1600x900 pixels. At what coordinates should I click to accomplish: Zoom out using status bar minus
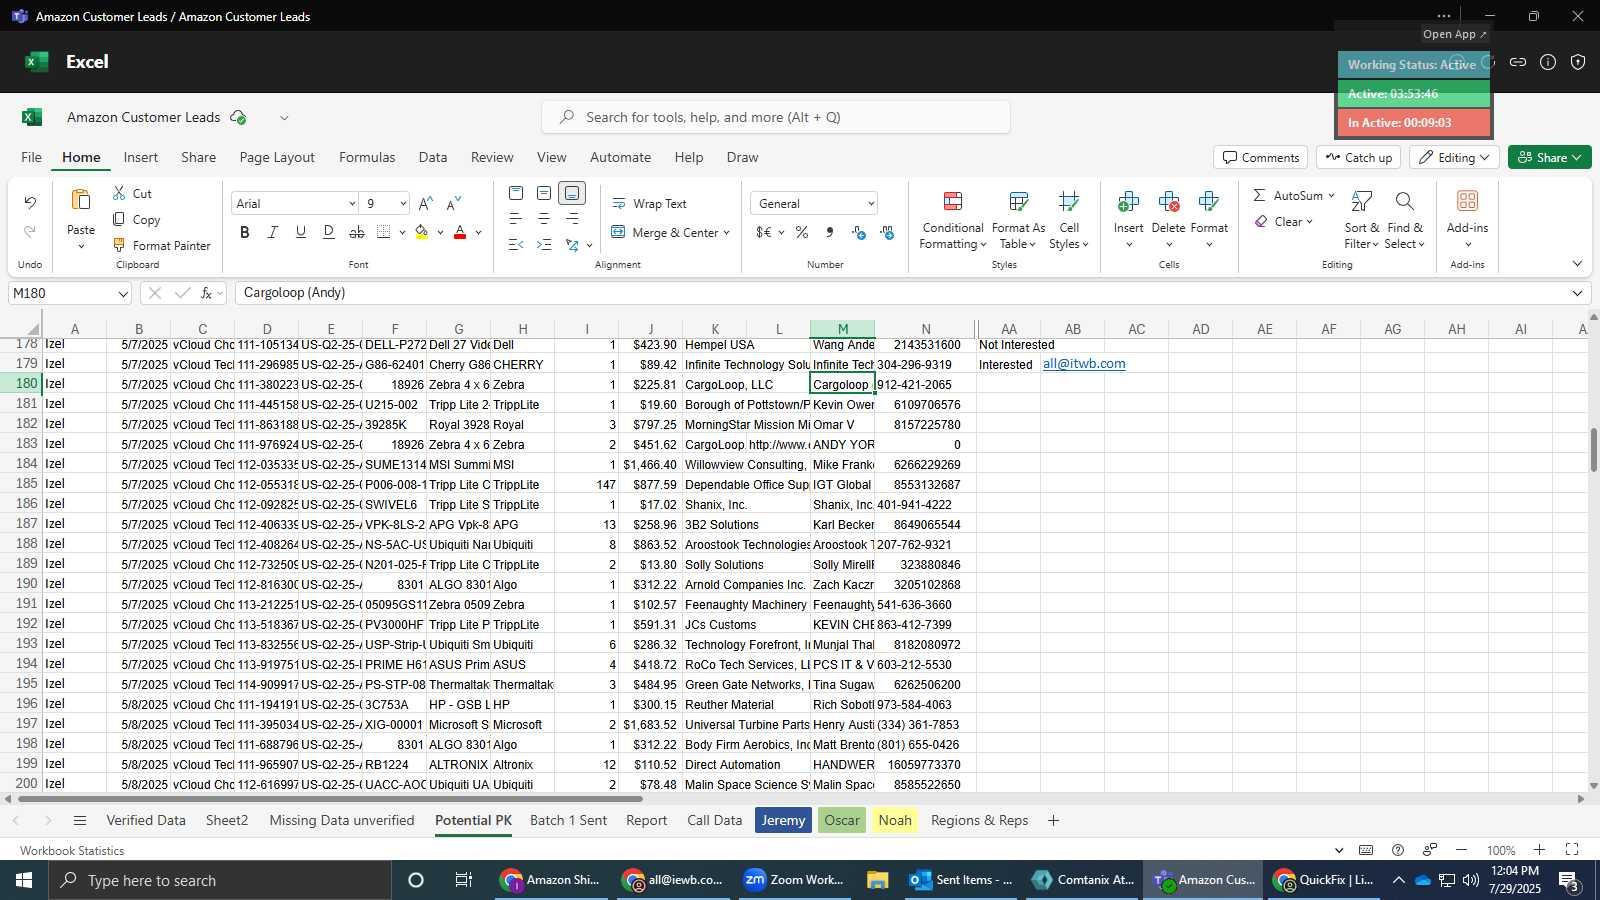coord(1462,849)
